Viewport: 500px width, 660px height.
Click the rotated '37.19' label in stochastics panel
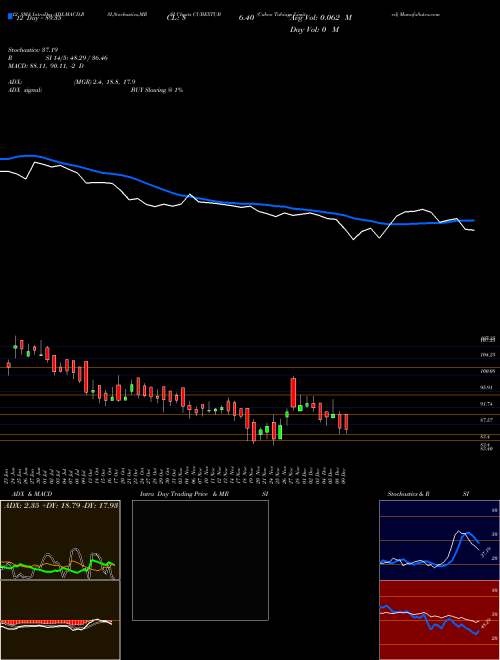click(486, 553)
